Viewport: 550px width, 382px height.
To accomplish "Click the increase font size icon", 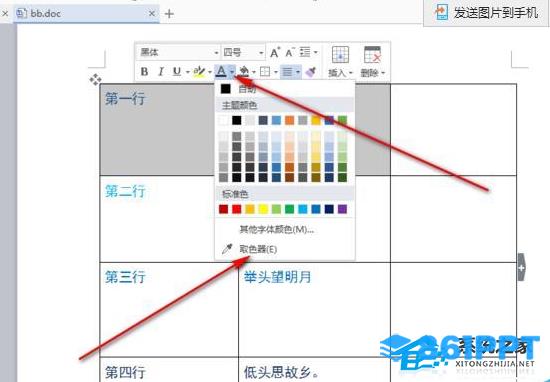I will click(x=275, y=53).
